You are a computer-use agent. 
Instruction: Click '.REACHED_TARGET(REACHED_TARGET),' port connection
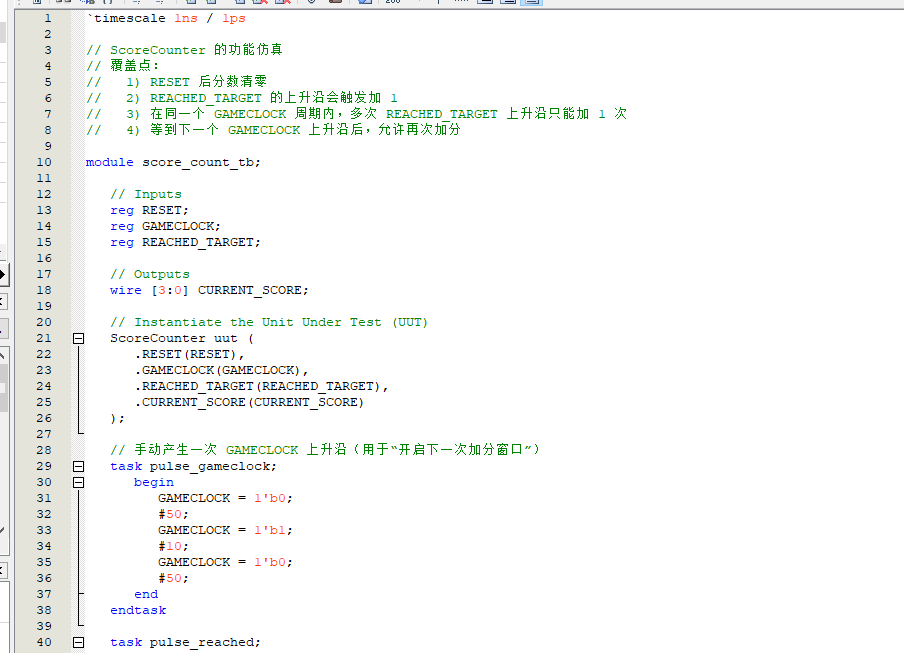tap(261, 386)
